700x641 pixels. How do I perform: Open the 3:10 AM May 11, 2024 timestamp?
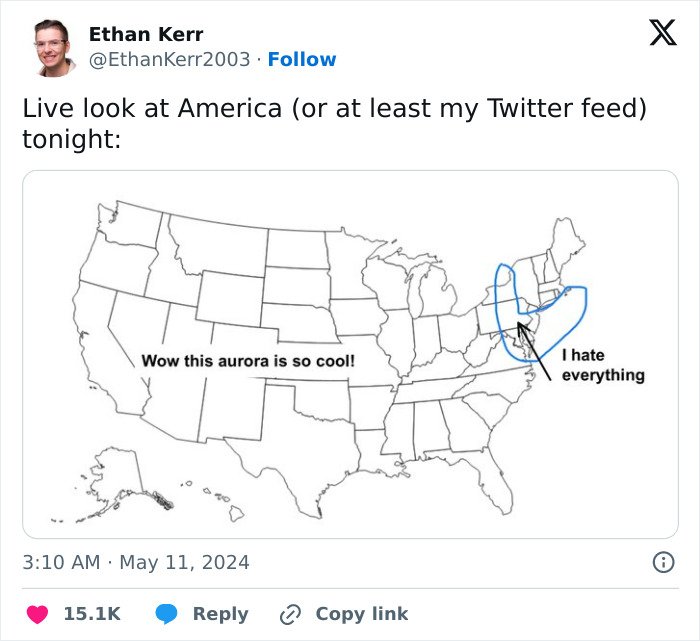[136, 562]
